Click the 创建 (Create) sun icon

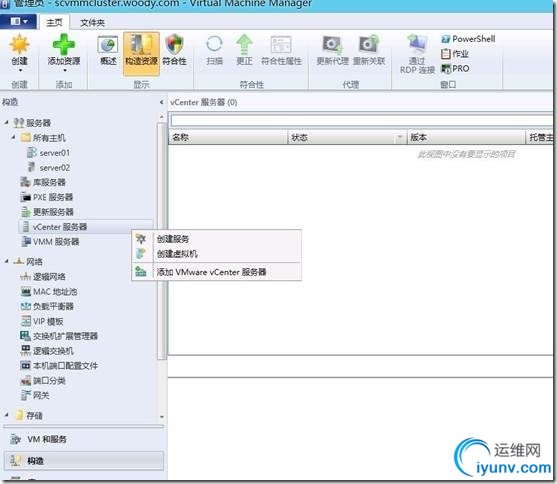19,44
